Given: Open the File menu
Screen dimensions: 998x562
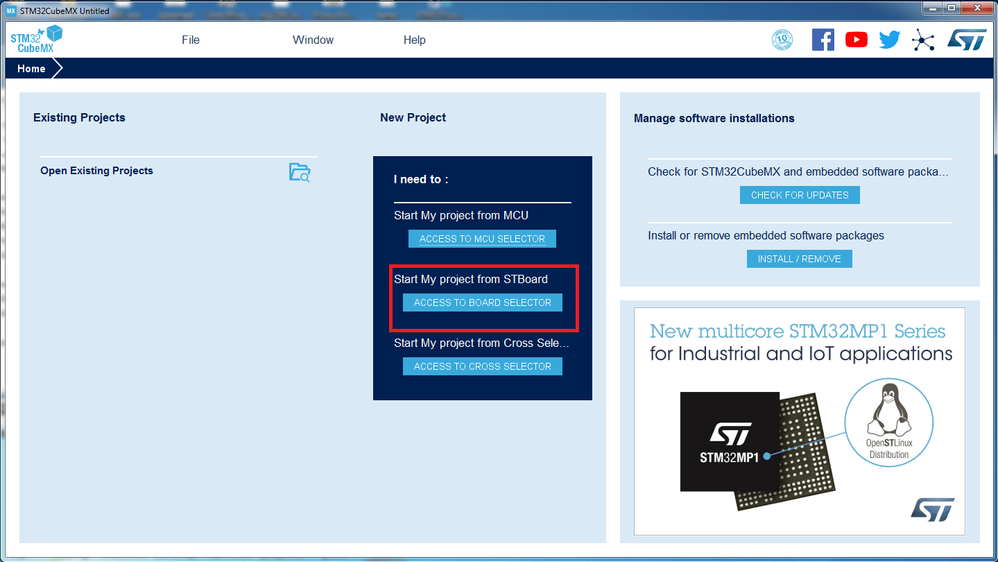Looking at the screenshot, I should click(190, 39).
